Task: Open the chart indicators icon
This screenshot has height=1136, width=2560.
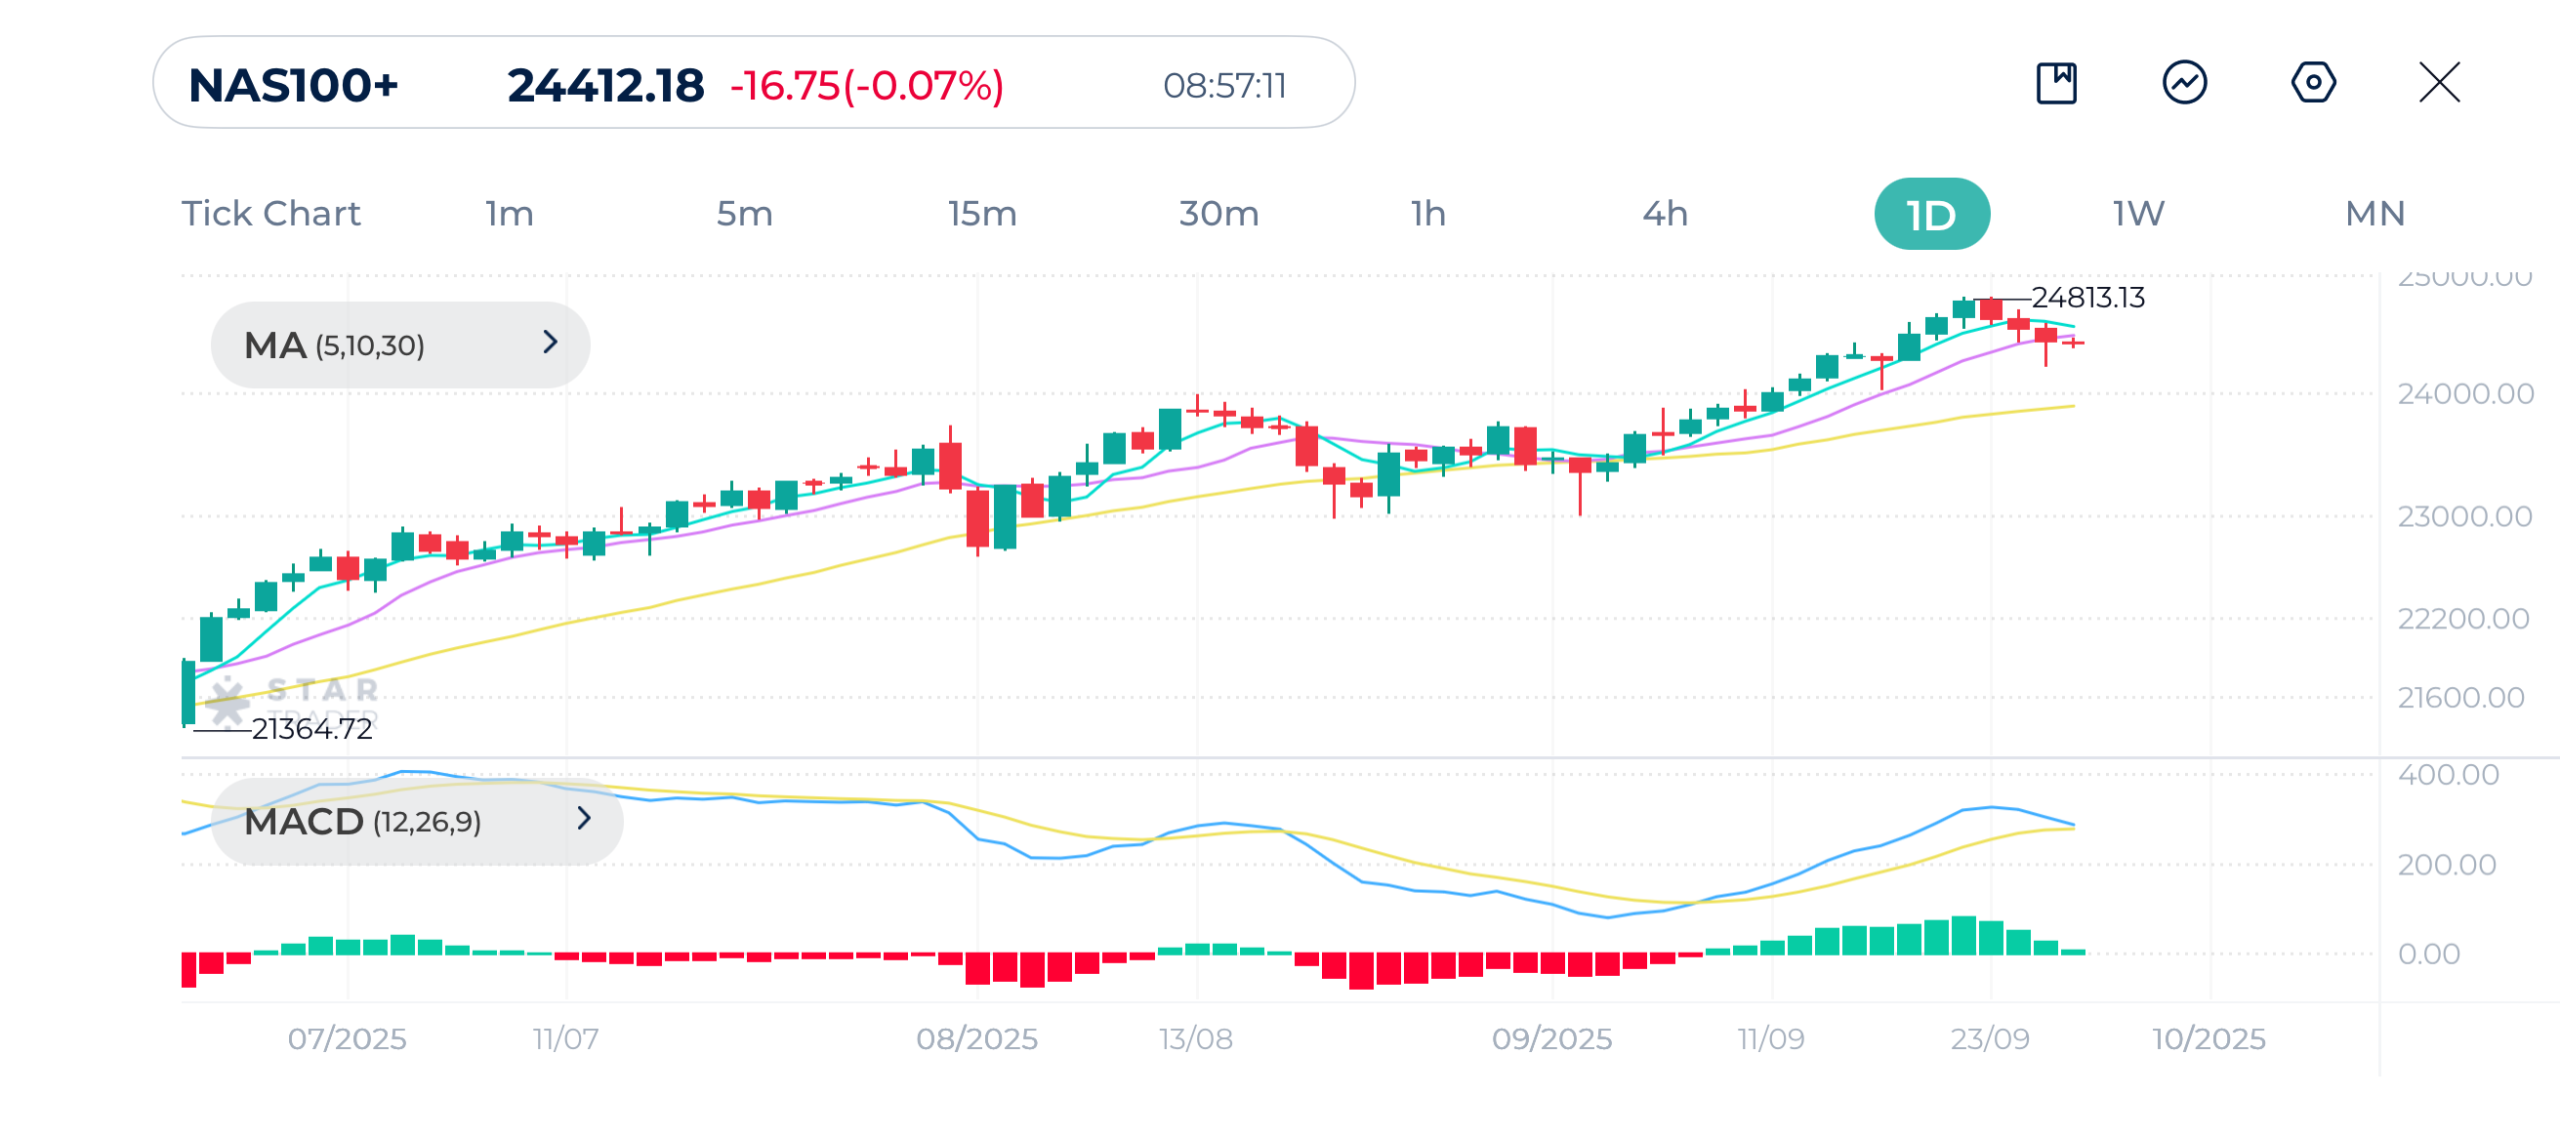Action: [2184, 83]
